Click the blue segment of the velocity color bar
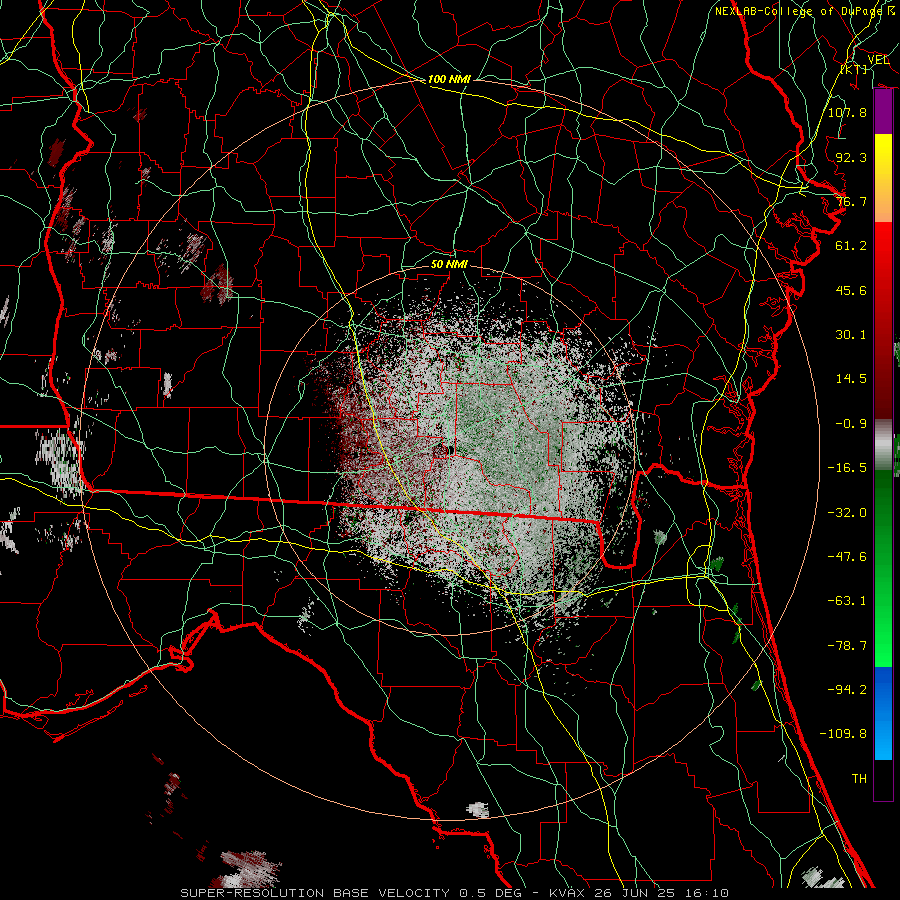This screenshot has height=900, width=900. click(883, 713)
